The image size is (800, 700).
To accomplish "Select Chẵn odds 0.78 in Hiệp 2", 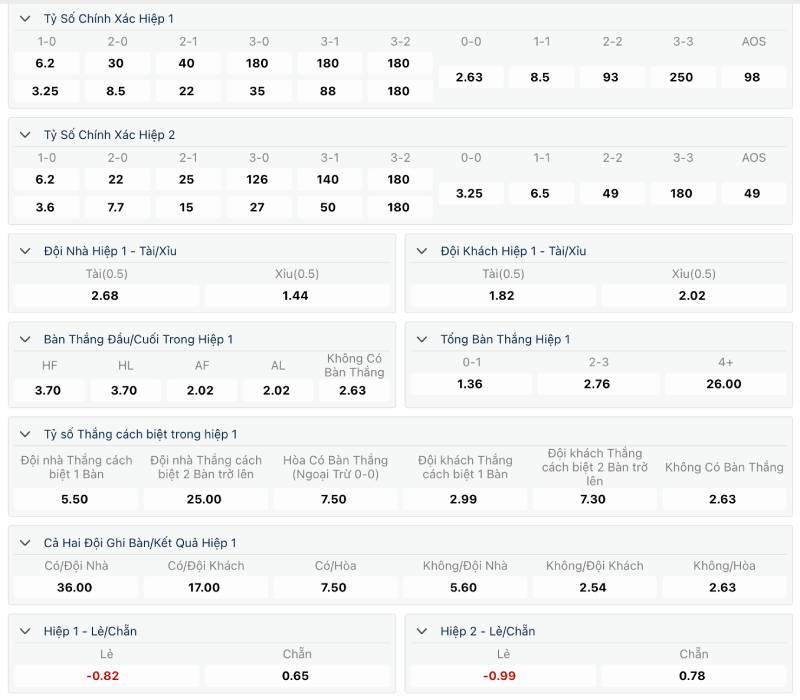I will click(x=693, y=676).
